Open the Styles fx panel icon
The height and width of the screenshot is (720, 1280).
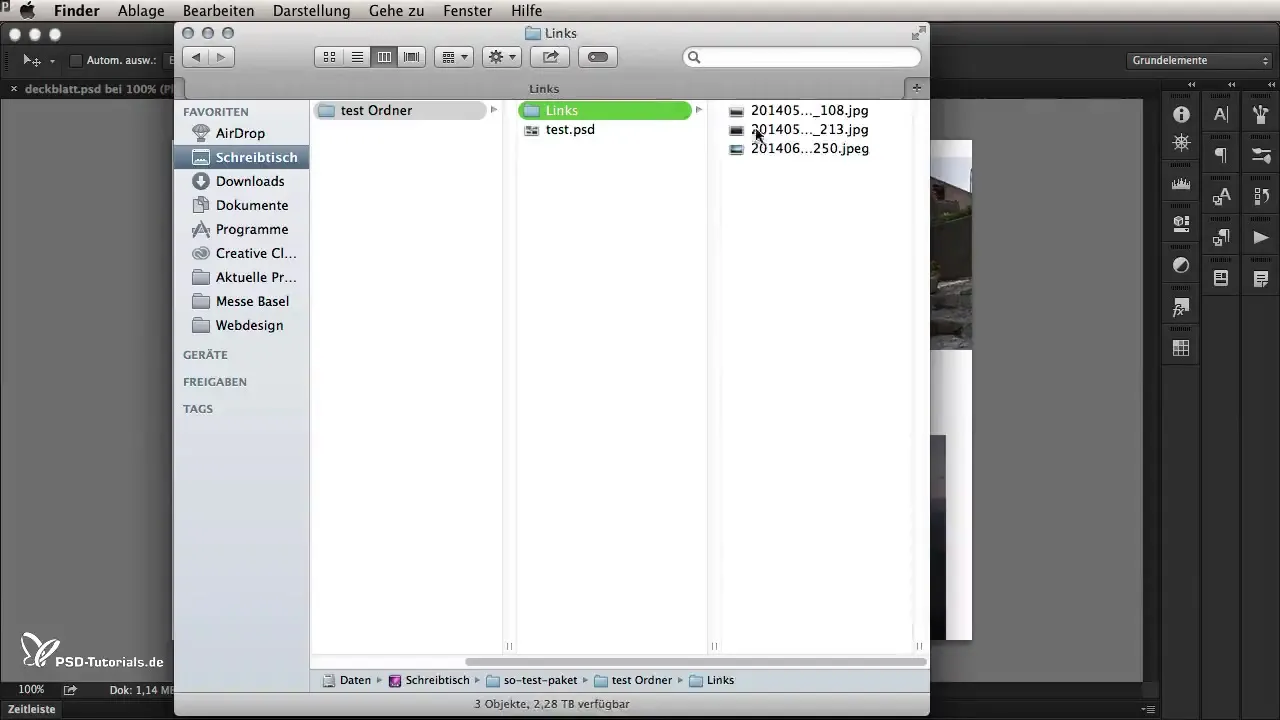pyautogui.click(x=1181, y=307)
